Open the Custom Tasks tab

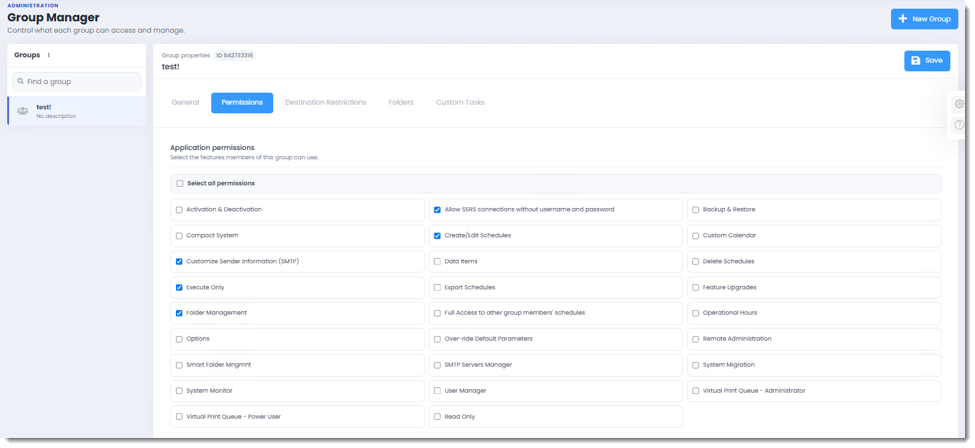pyautogui.click(x=460, y=103)
